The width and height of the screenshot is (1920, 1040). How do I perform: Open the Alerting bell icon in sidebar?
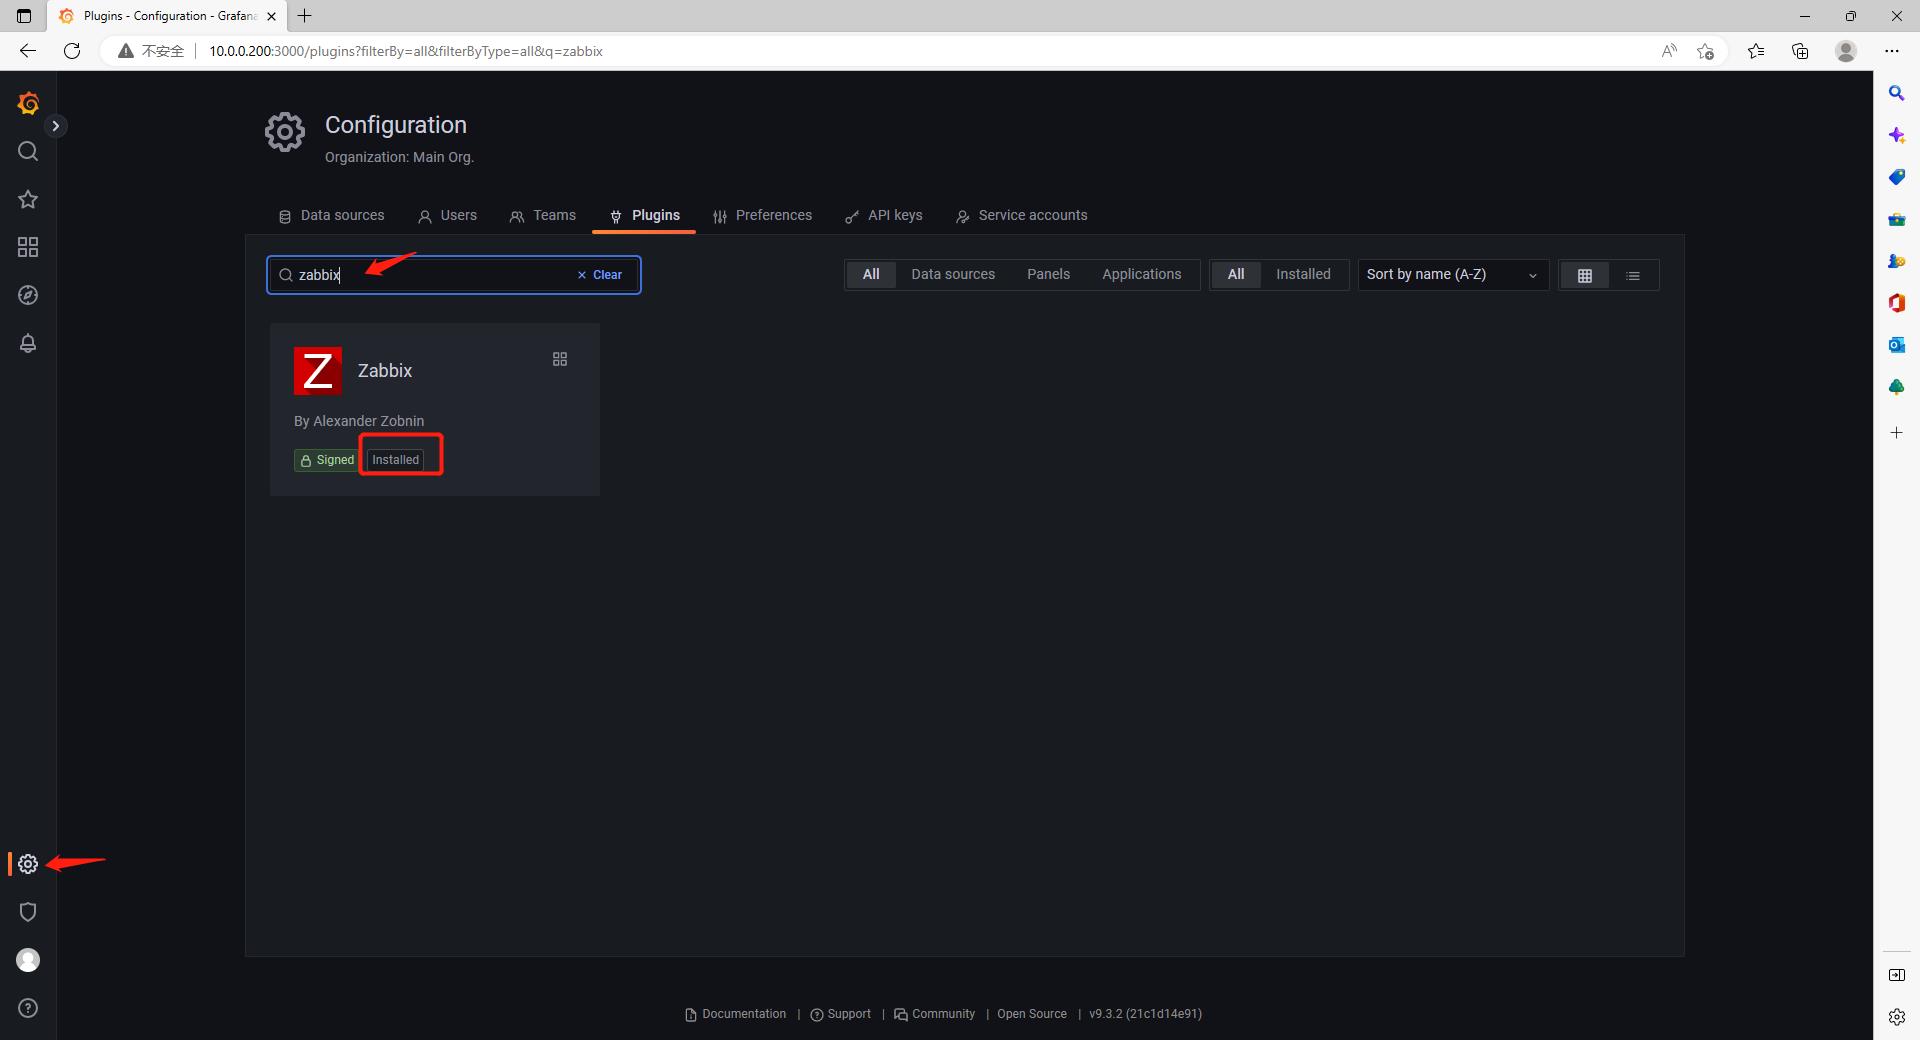click(28, 343)
